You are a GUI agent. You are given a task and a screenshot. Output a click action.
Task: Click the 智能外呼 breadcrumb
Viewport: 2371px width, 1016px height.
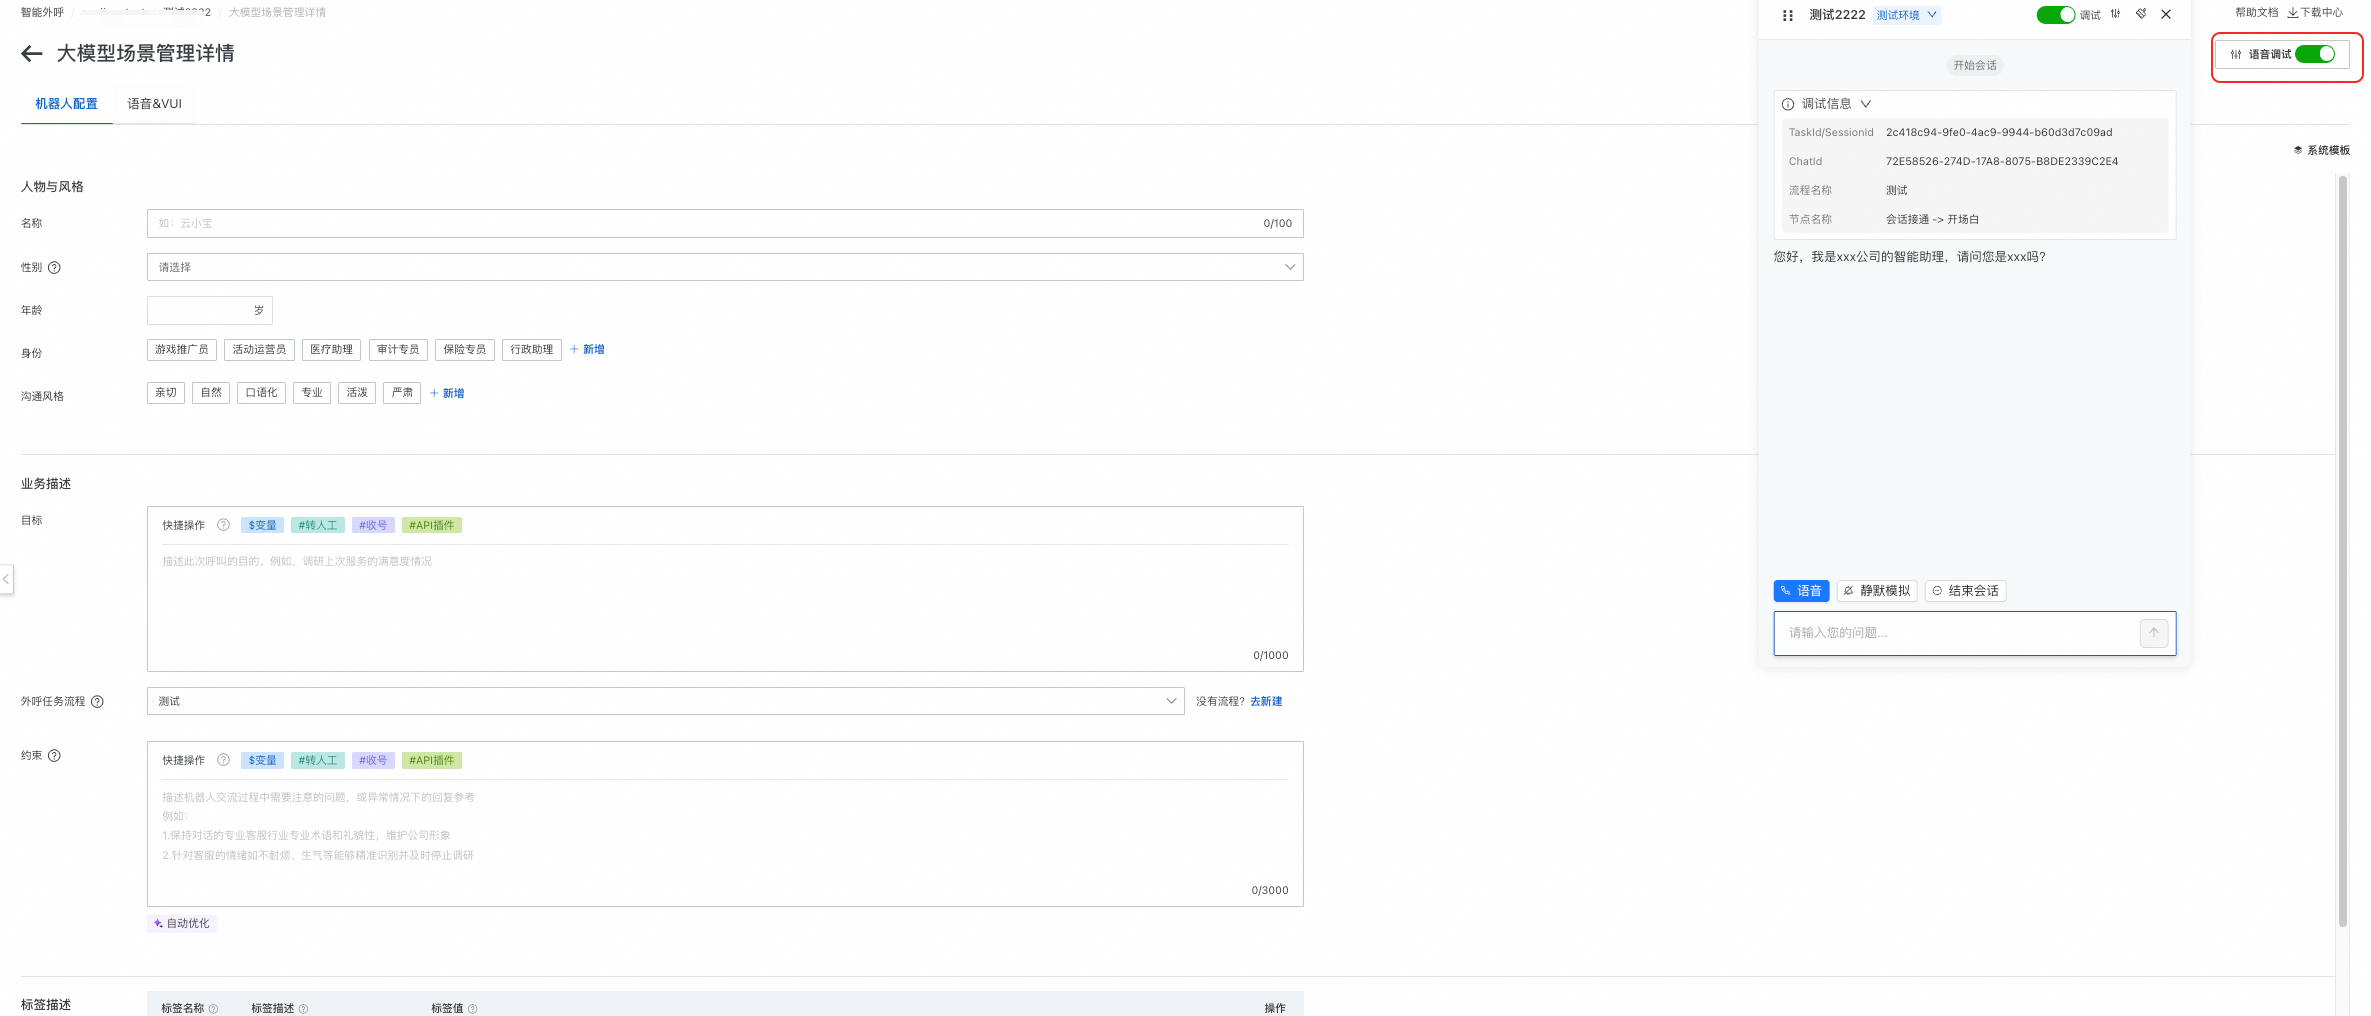coord(42,12)
